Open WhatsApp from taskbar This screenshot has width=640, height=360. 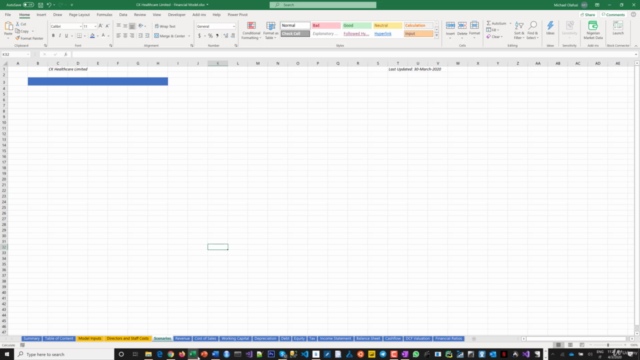click(416, 354)
